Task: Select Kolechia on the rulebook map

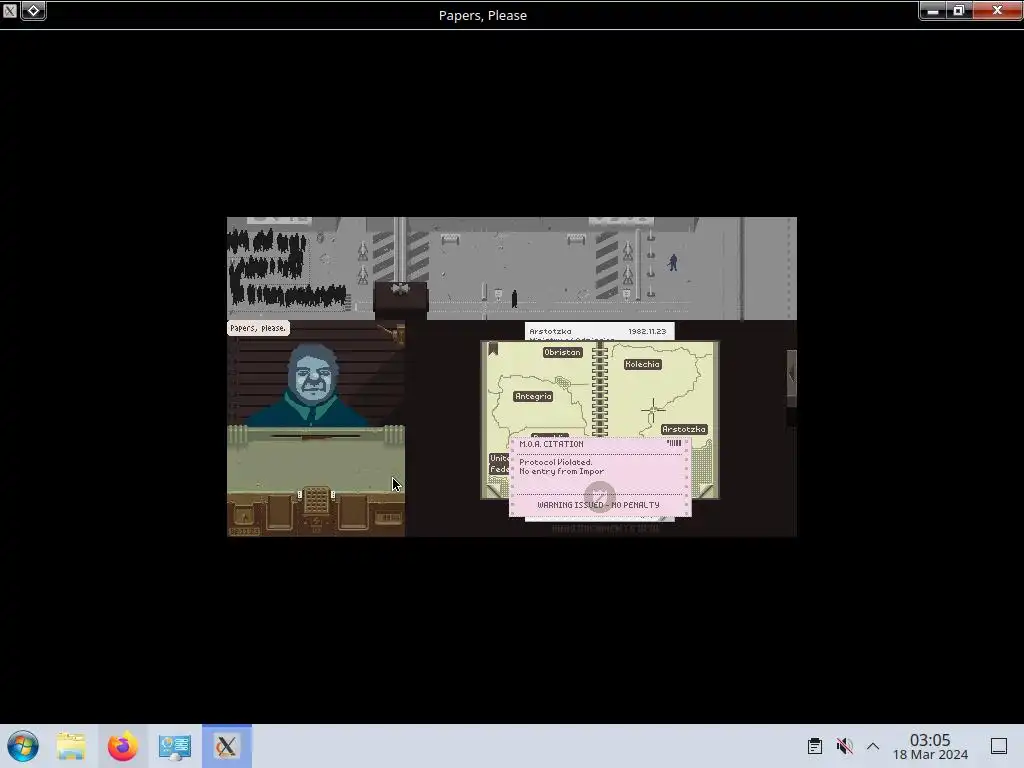Action: (642, 364)
